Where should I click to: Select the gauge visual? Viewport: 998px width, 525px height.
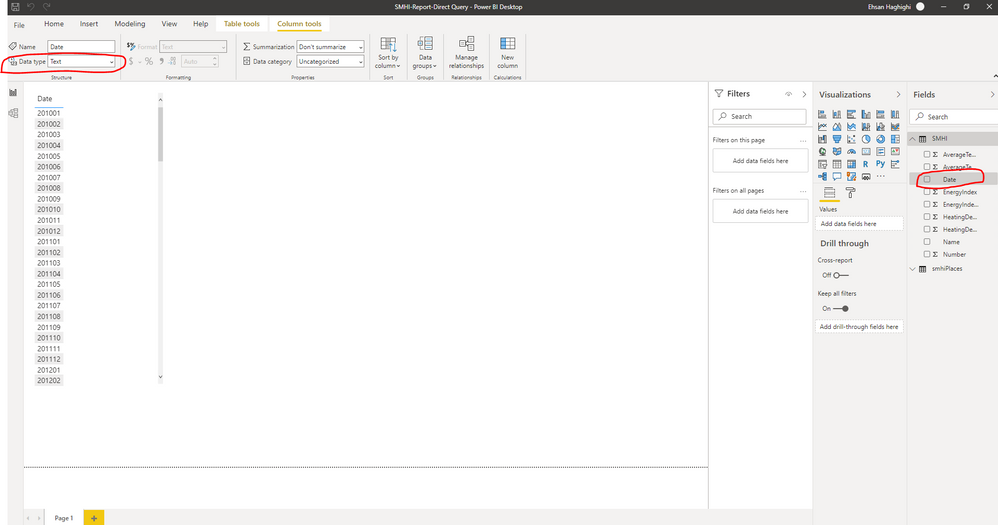pyautogui.click(x=852, y=151)
